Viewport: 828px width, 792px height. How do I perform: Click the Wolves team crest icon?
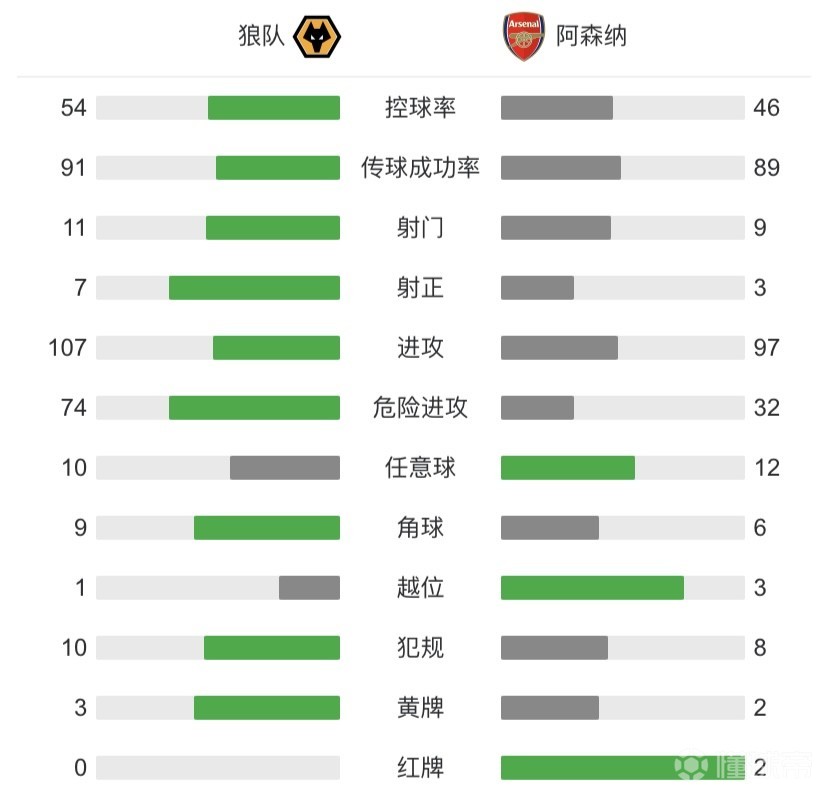[x=317, y=37]
